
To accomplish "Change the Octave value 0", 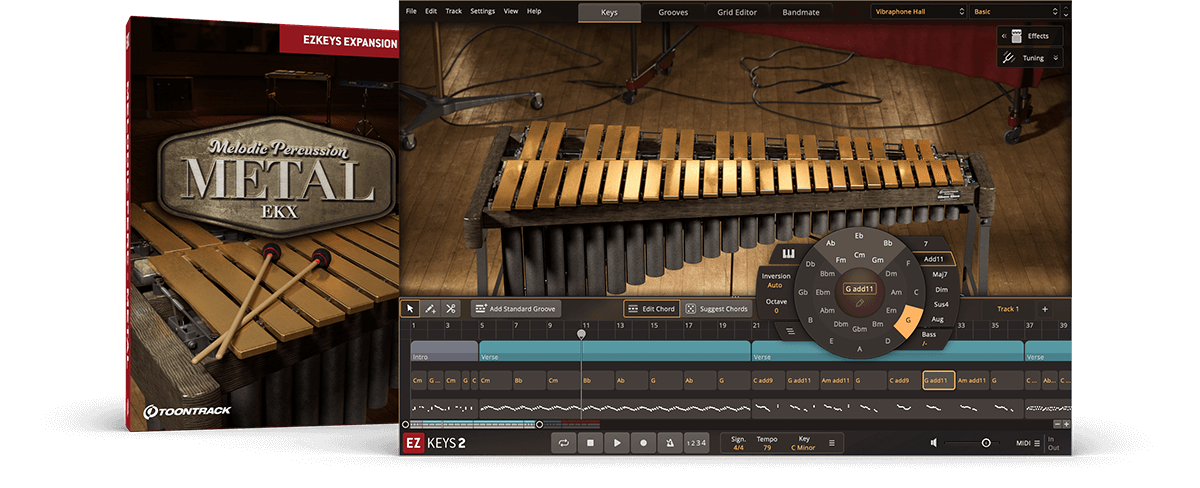I will (776, 306).
